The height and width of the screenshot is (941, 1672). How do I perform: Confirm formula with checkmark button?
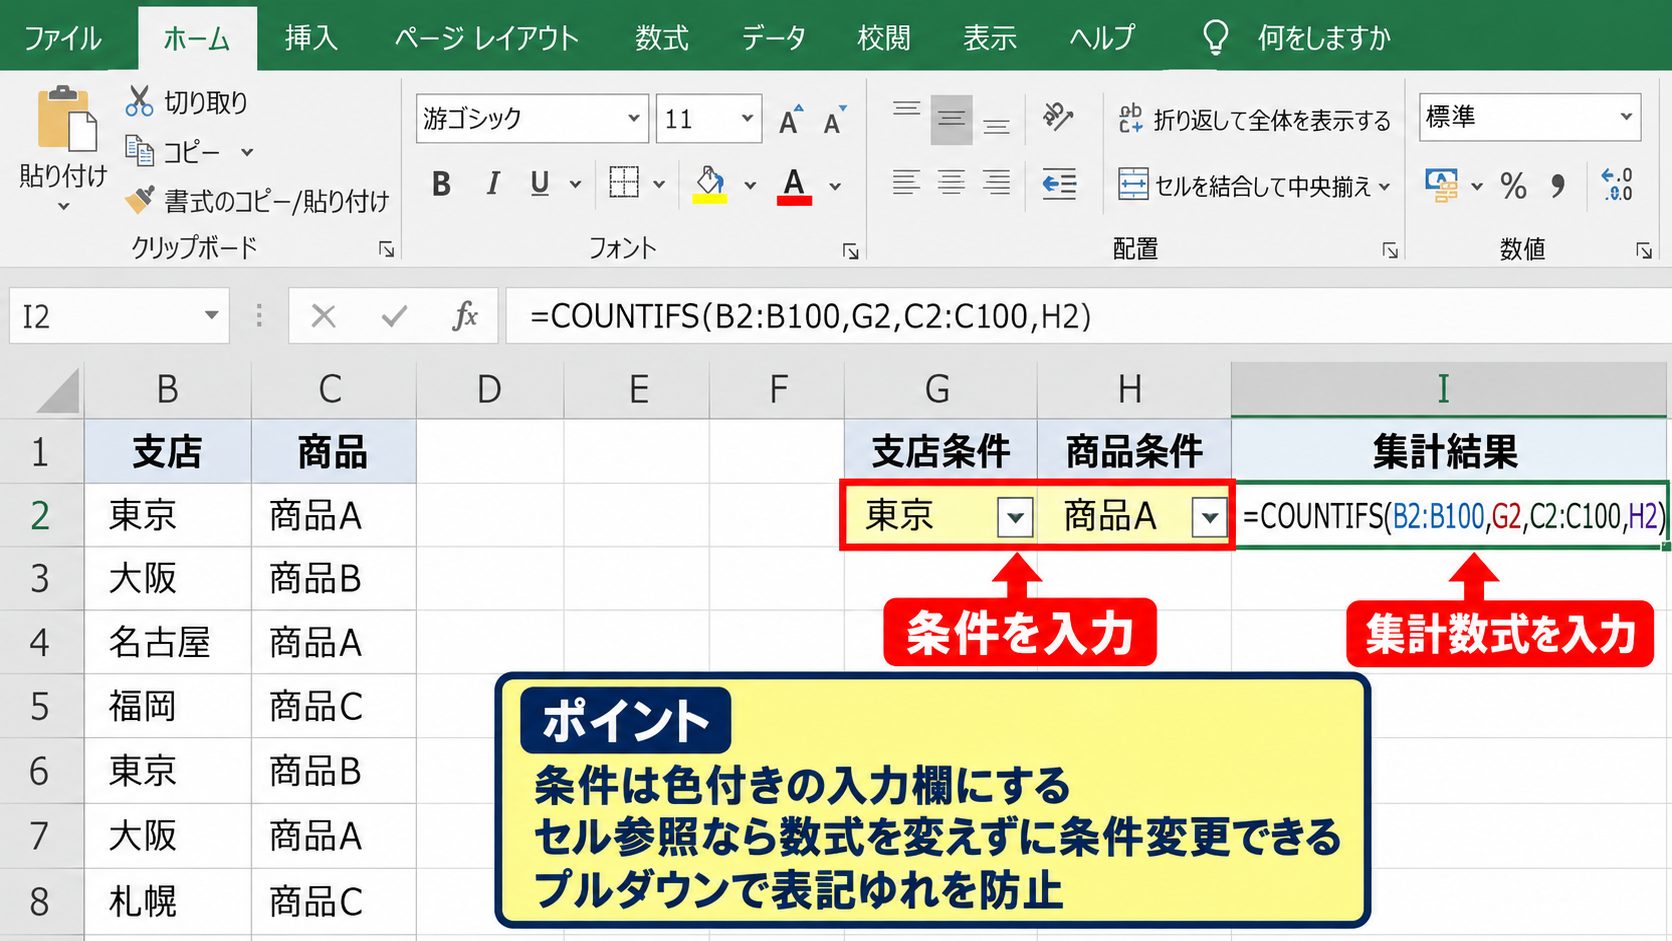(x=394, y=316)
